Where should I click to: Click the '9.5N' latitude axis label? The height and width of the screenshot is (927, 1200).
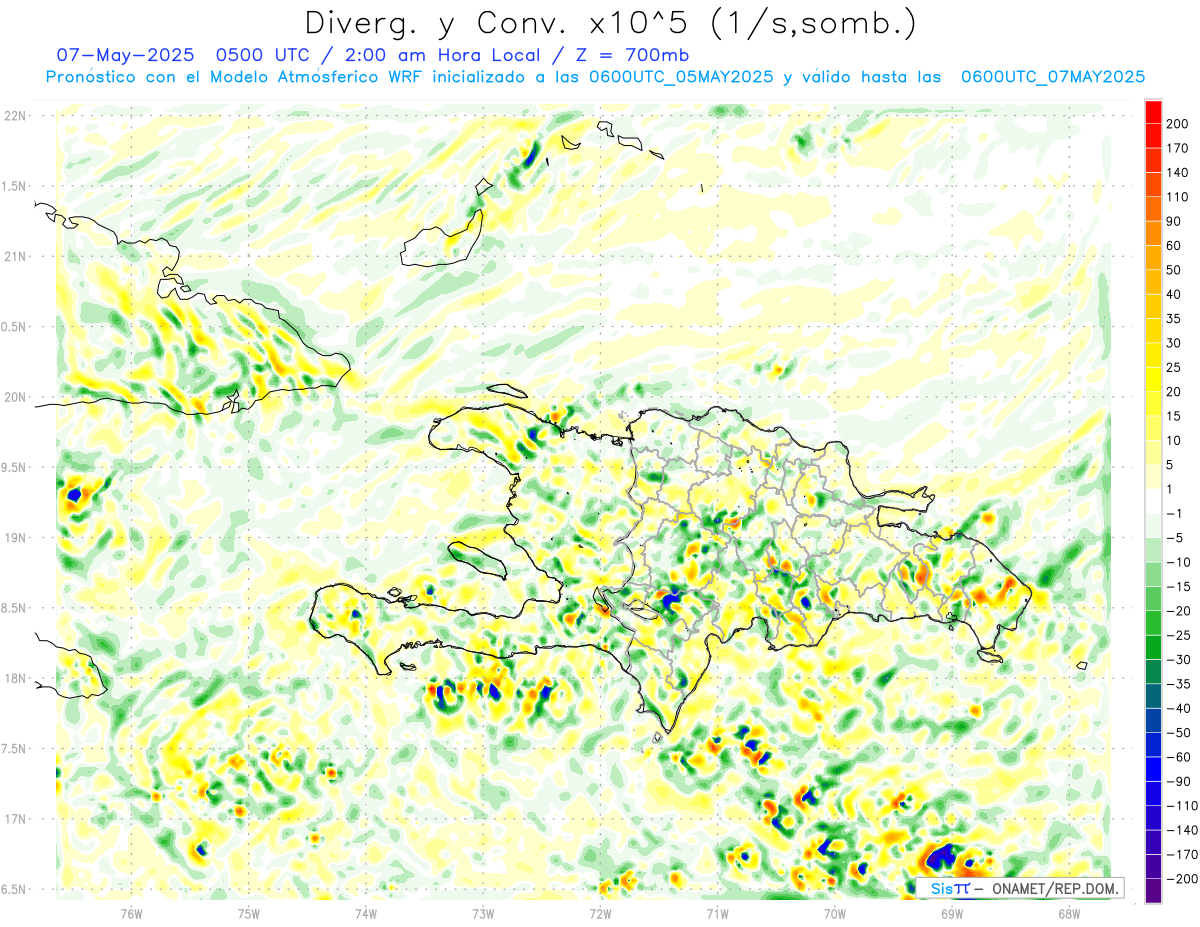(x=14, y=467)
